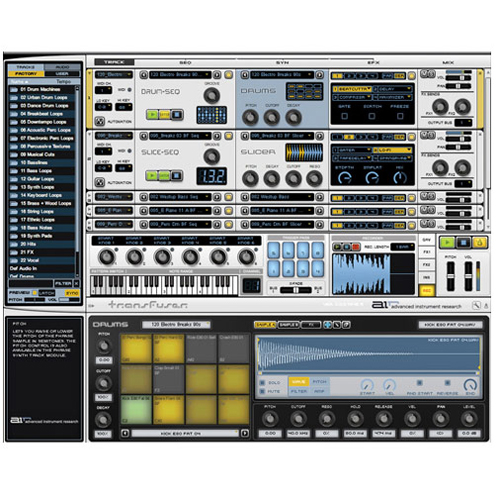Toggle the yellow latch lock button next to master stop
500x500 pixels.
pos(479,243)
